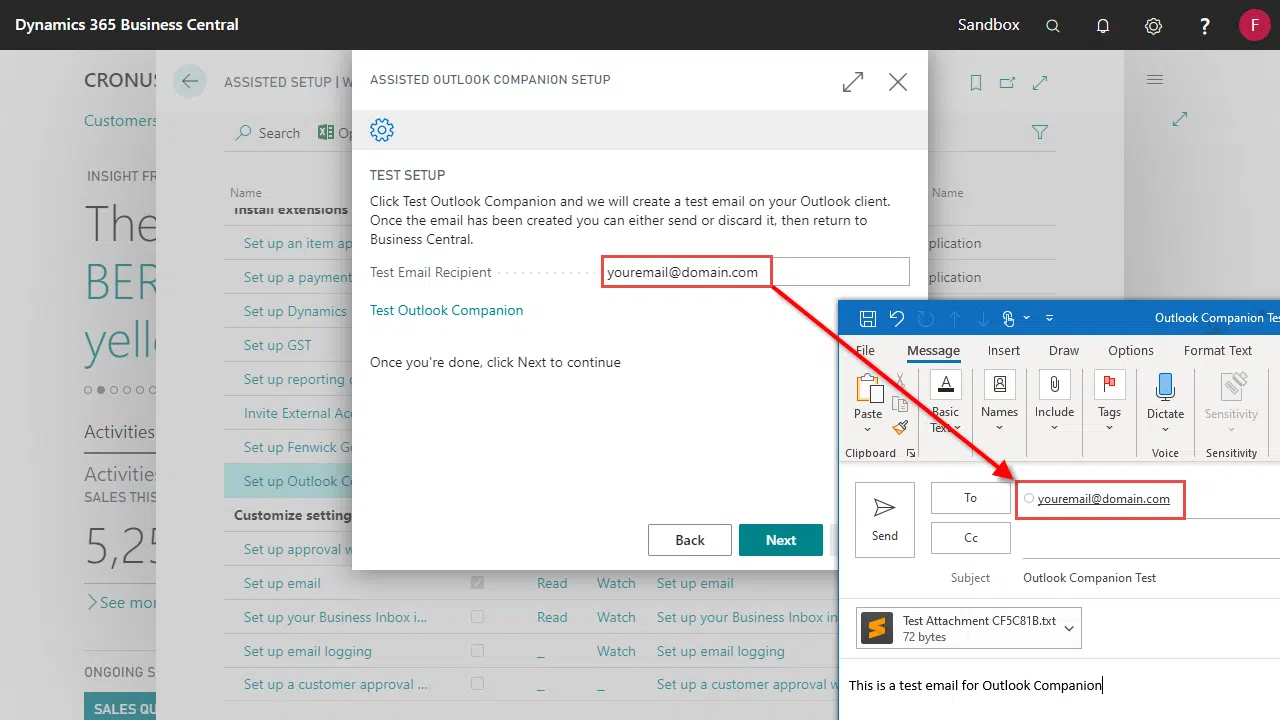Click the Outlook save icon
The width and height of the screenshot is (1280, 720).
click(868, 318)
